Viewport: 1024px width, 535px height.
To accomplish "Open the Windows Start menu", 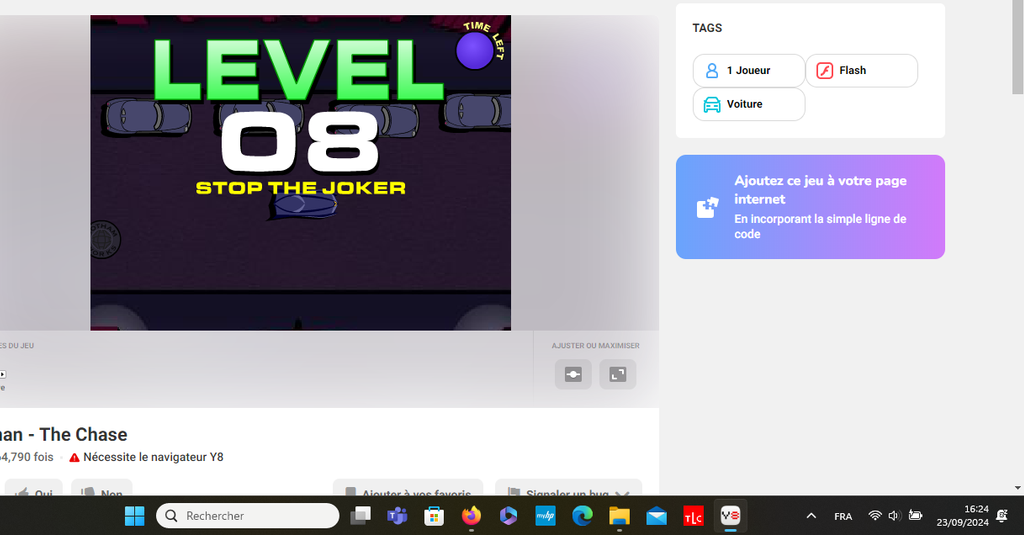I will coord(135,516).
